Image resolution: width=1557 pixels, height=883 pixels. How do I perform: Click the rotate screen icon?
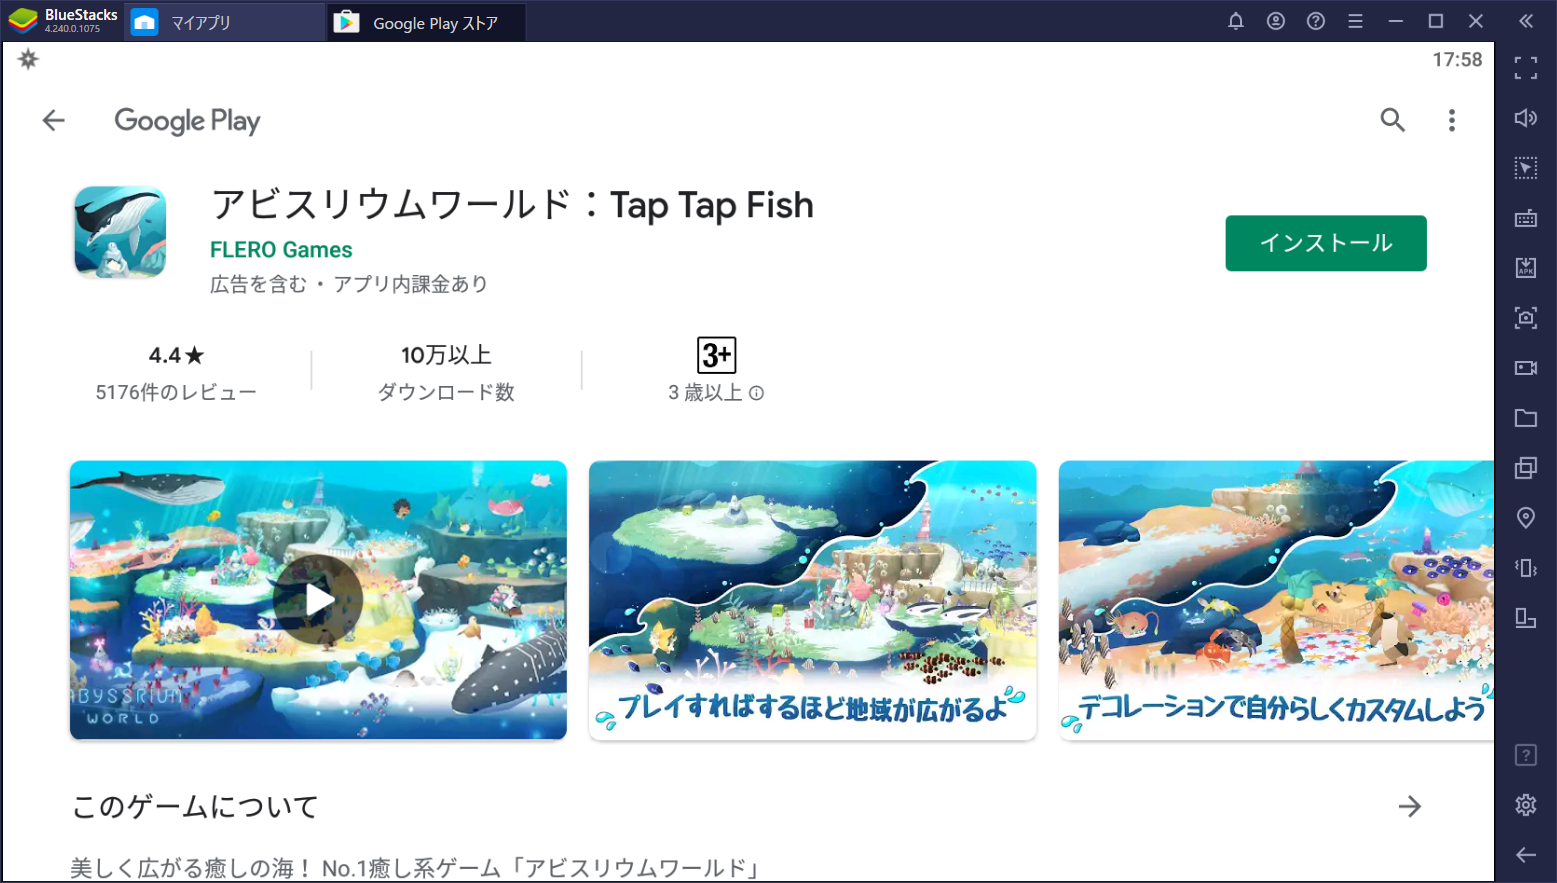[1526, 618]
